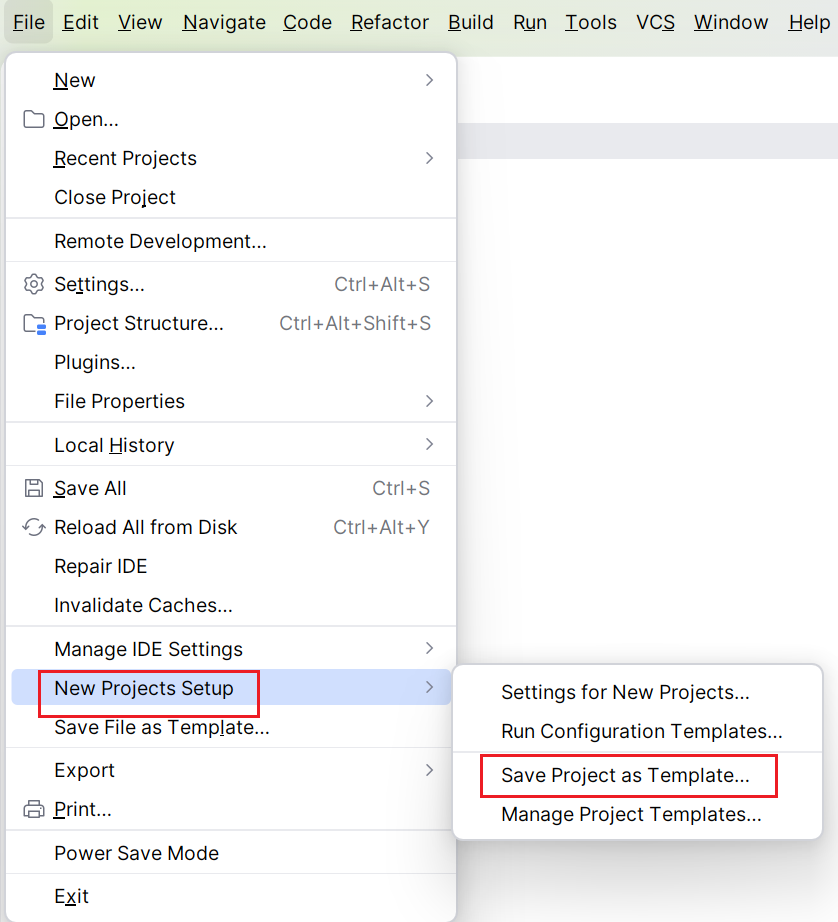Image resolution: width=838 pixels, height=922 pixels.
Task: Click the printer icon next to Print
Action: click(34, 810)
